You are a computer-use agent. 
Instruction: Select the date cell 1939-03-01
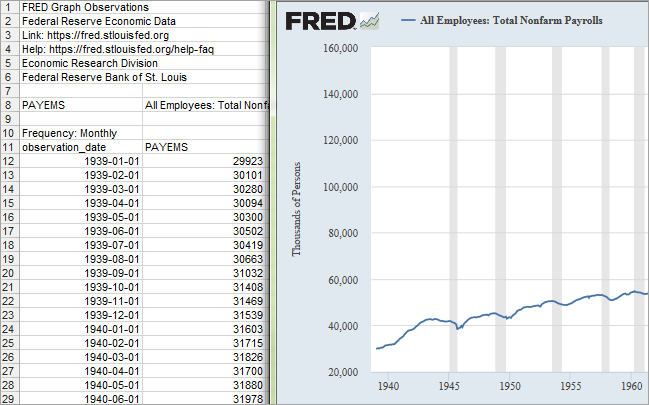(x=81, y=189)
